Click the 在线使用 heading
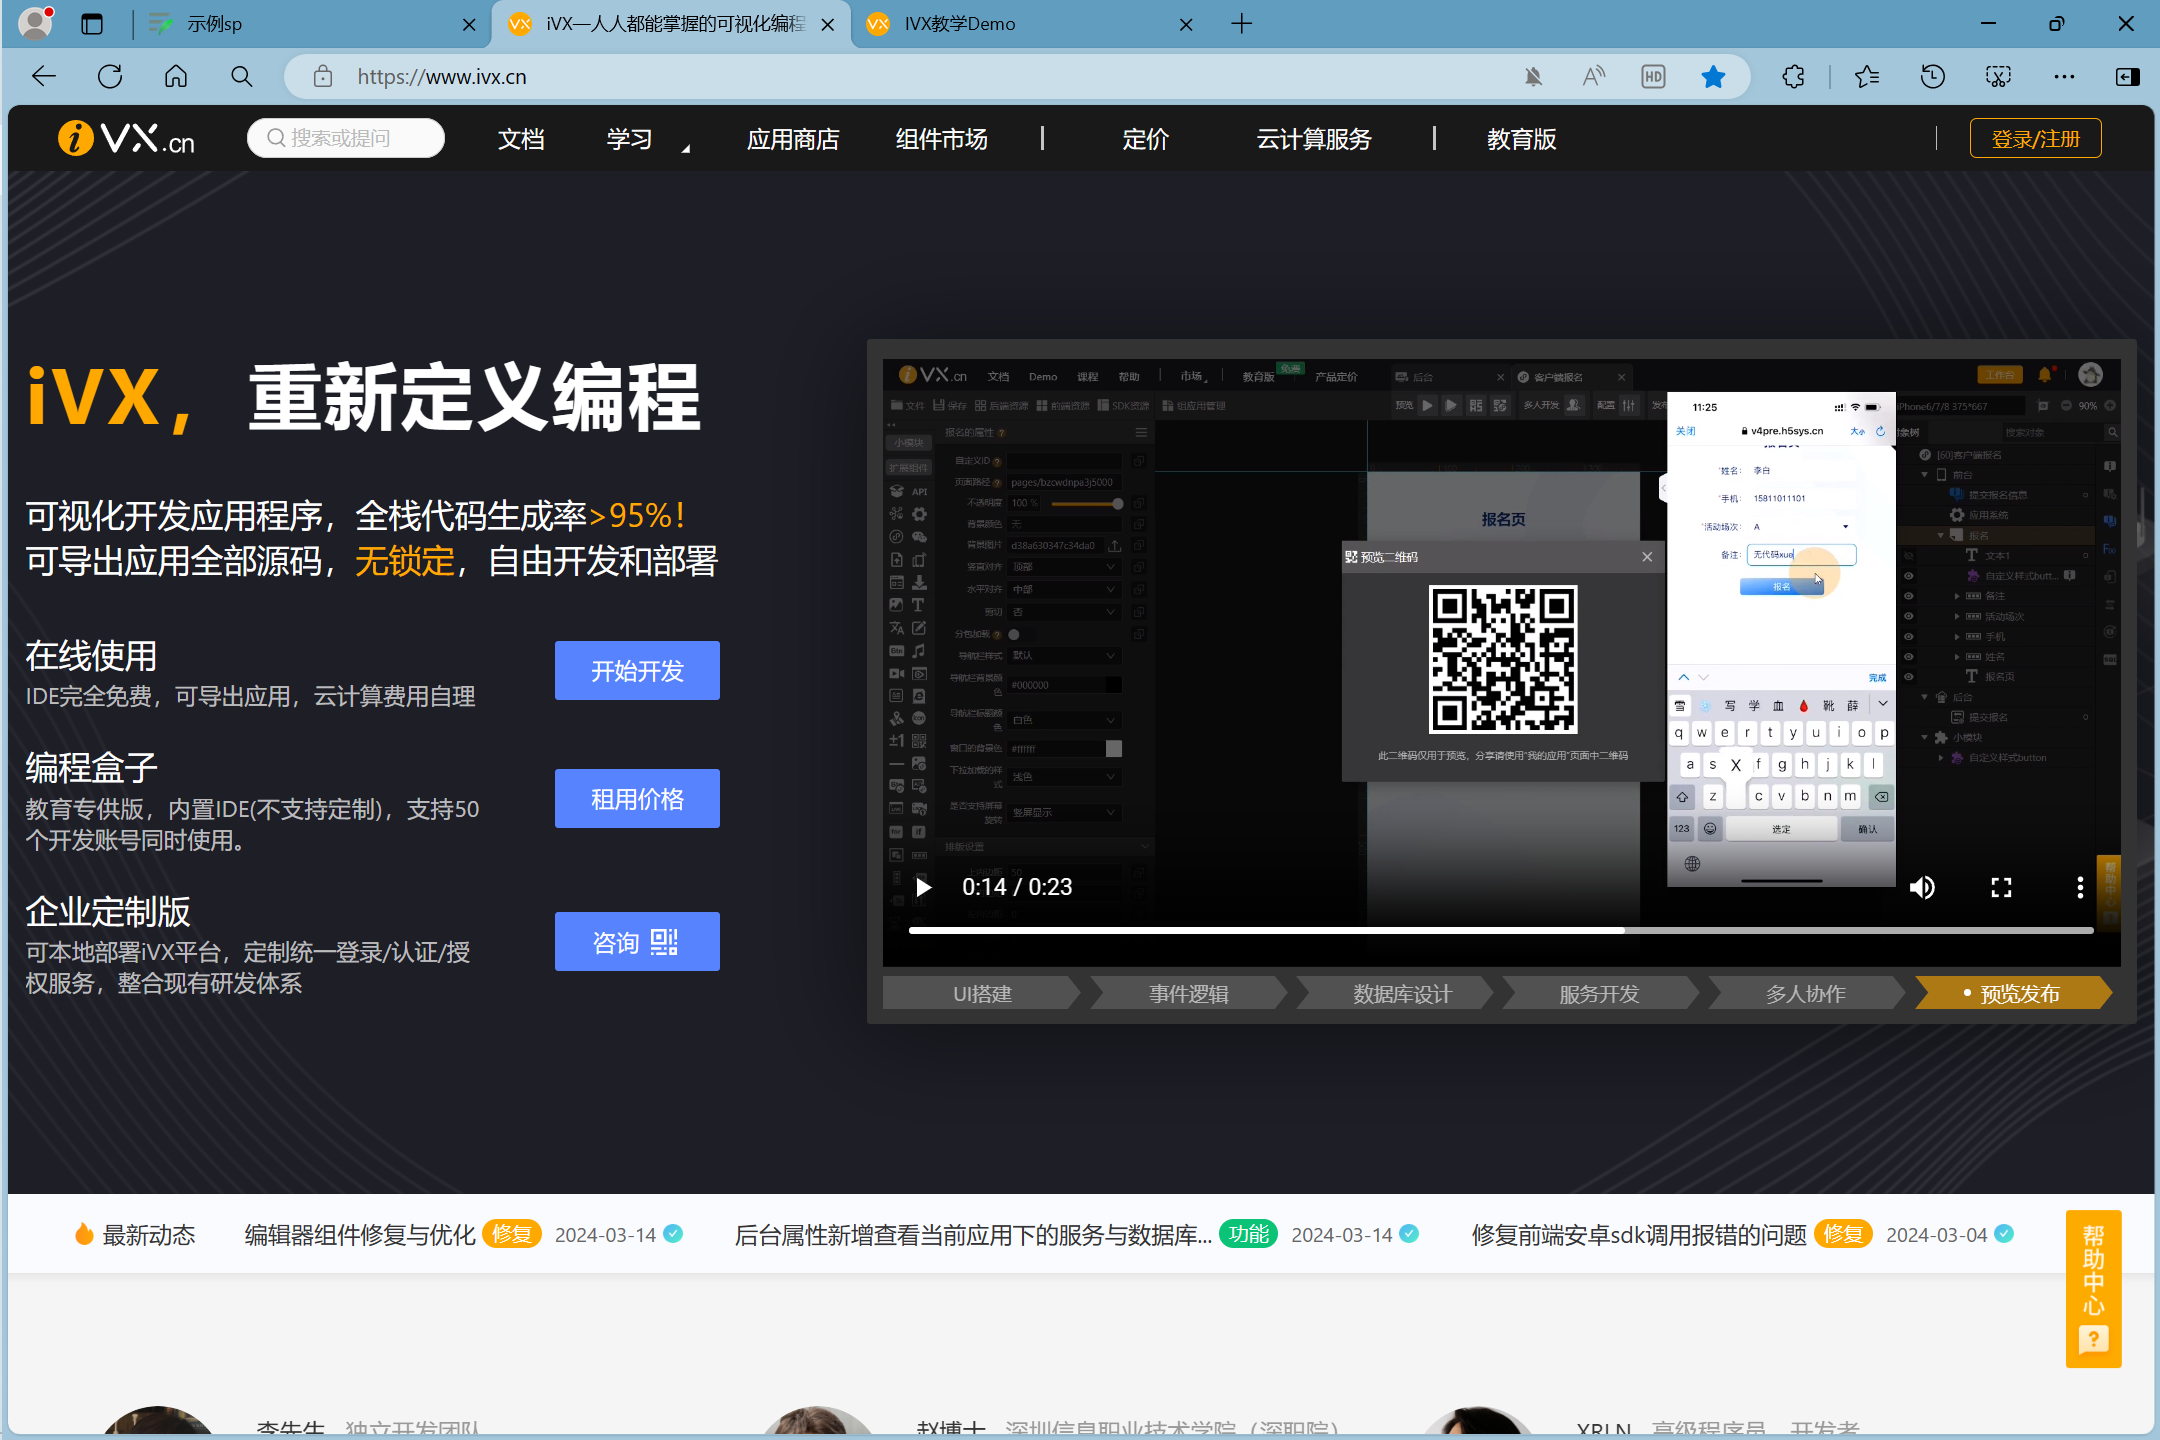Viewport: 2160px width, 1440px height. 91,656
